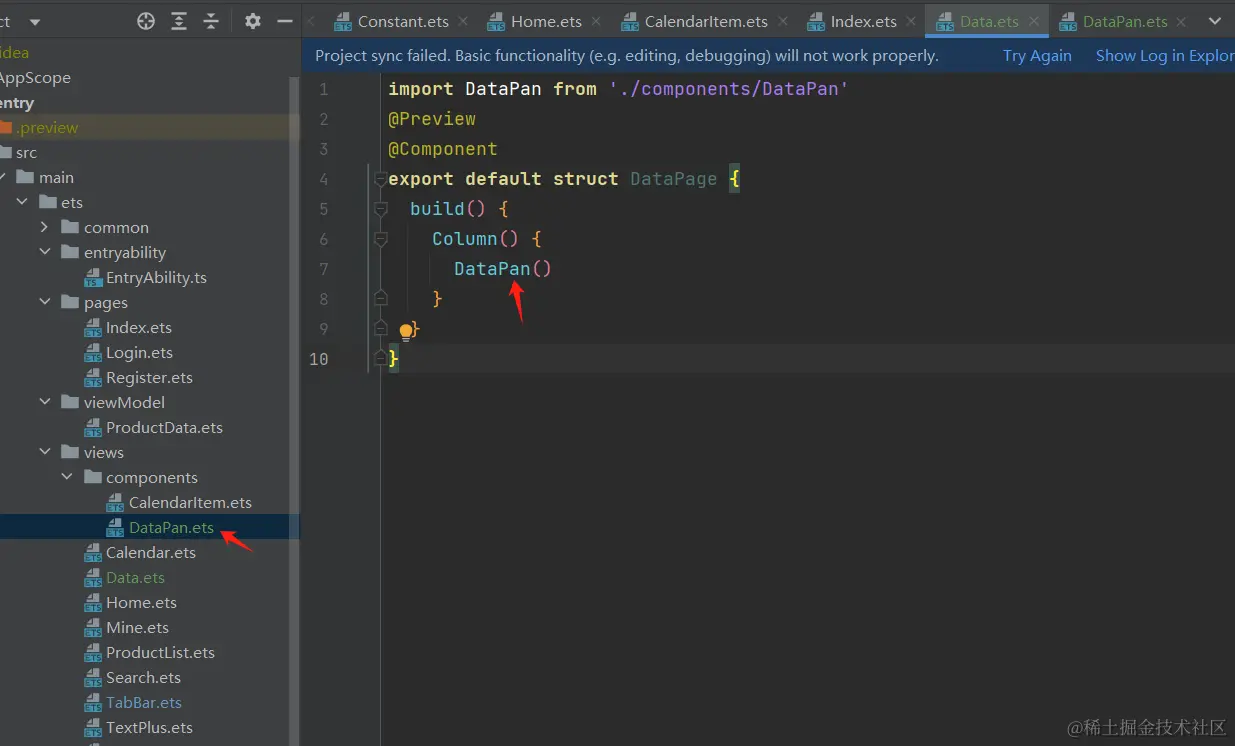Select Search.ets file
1235x746 pixels.
(143, 677)
